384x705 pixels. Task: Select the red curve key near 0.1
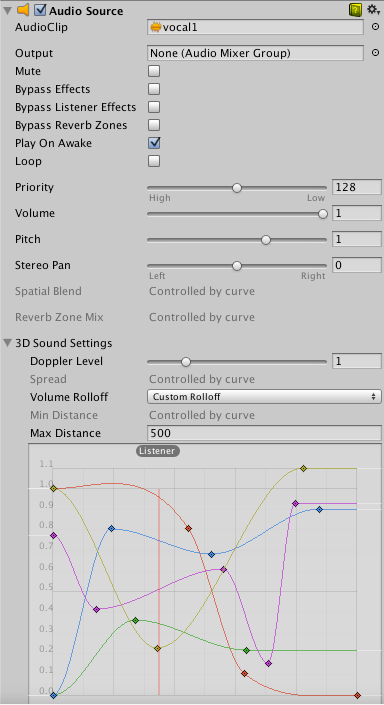(x=244, y=674)
